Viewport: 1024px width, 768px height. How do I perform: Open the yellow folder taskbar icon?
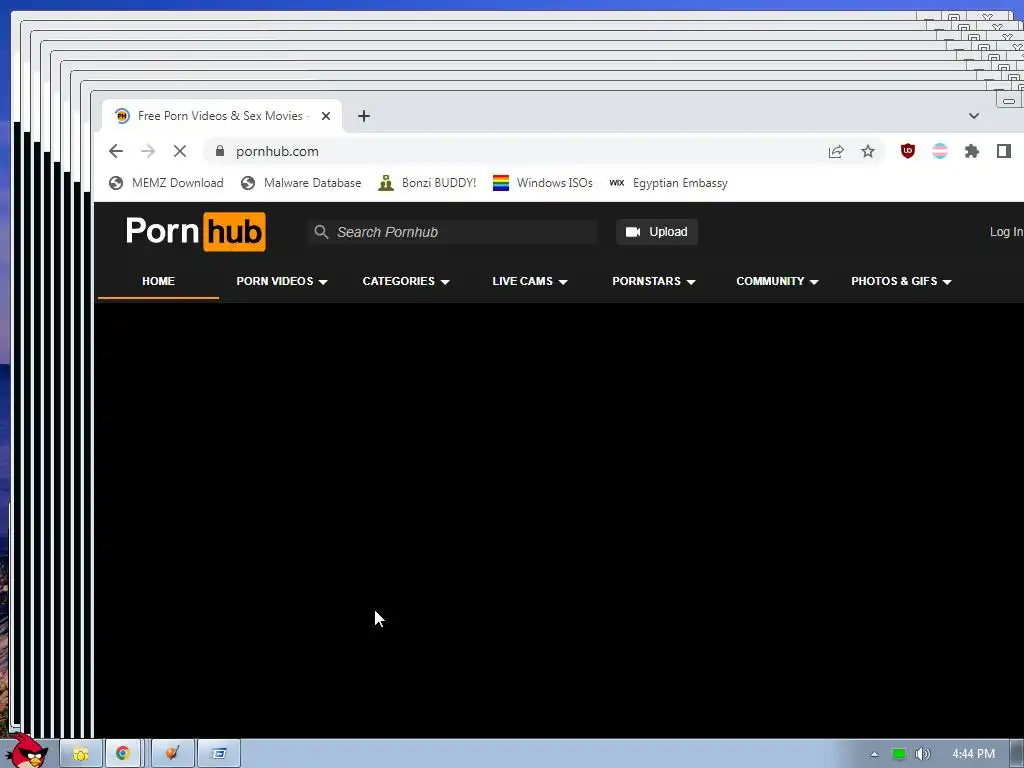[81, 754]
